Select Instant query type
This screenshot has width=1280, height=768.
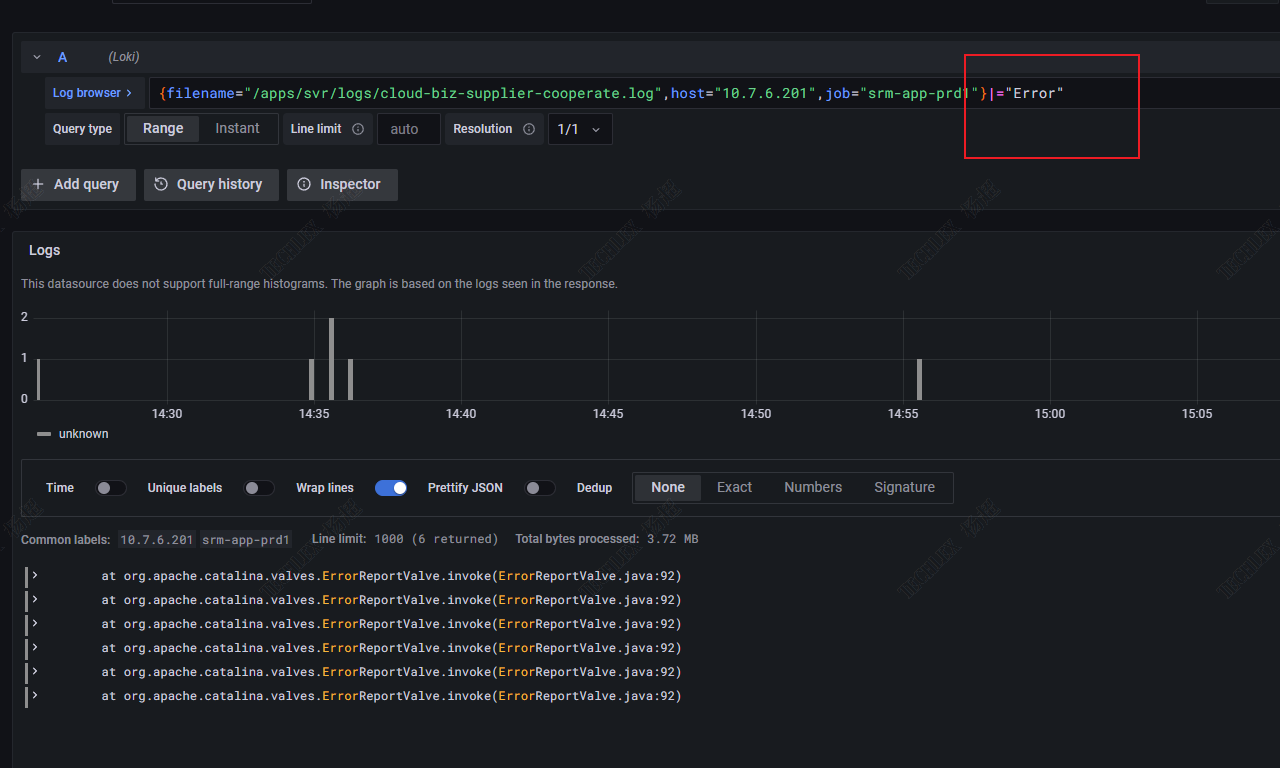pyautogui.click(x=237, y=129)
